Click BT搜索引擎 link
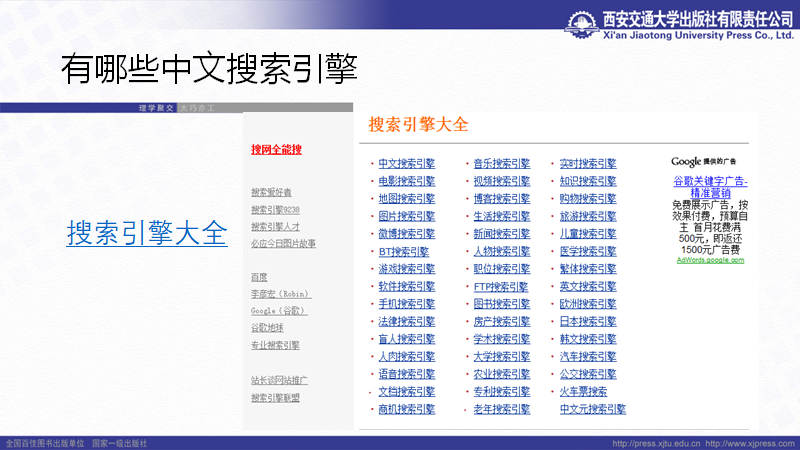800x450 pixels. click(x=404, y=252)
